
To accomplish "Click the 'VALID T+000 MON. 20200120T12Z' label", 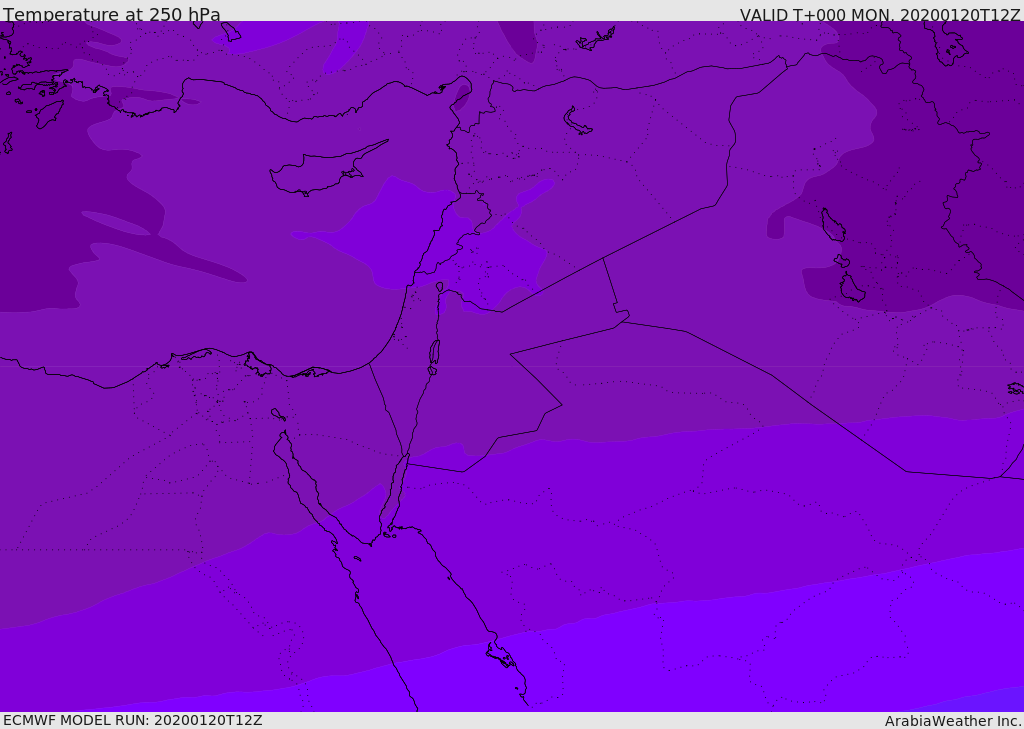I will coord(880,15).
